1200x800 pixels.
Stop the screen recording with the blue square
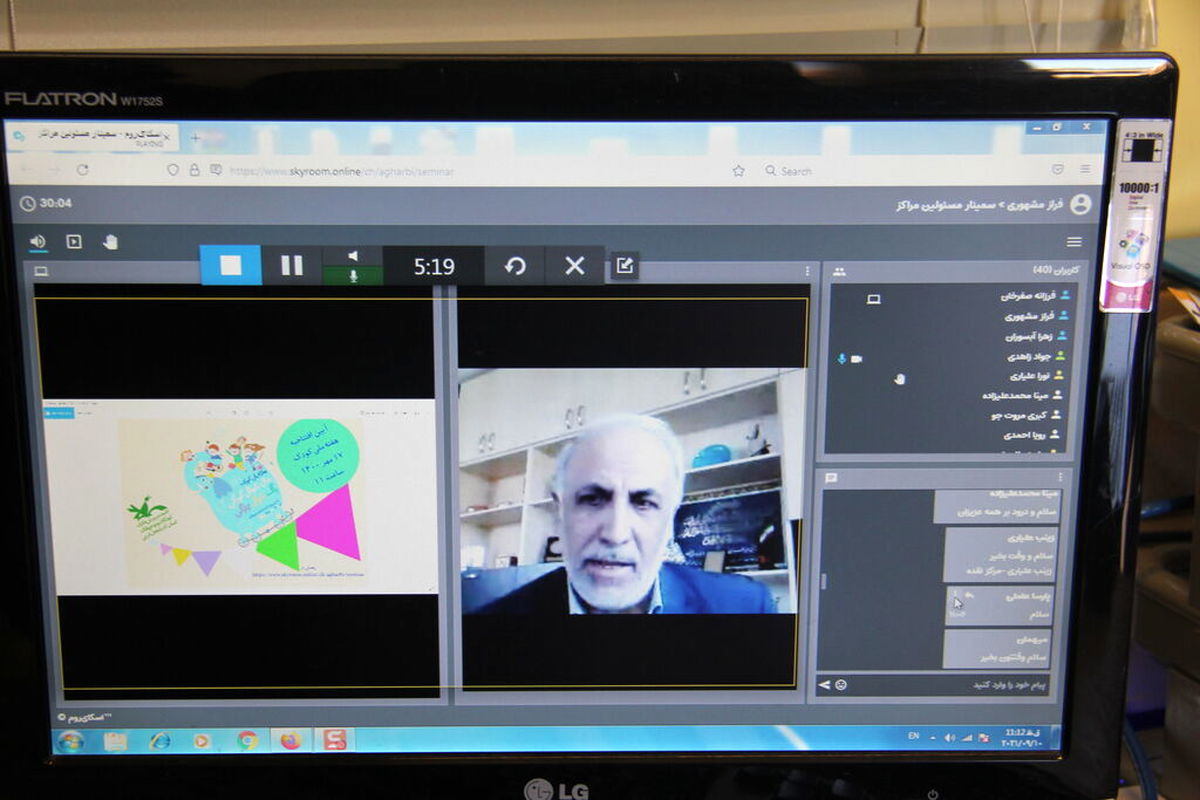coord(231,265)
